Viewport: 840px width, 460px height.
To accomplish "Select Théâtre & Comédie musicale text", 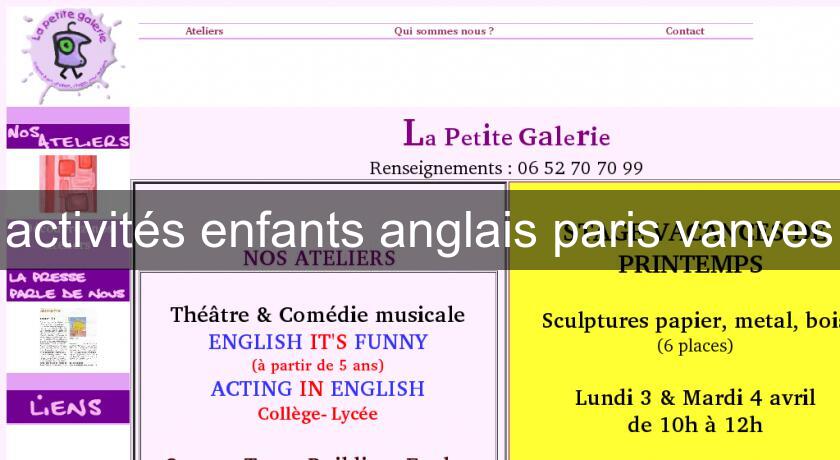I will pyautogui.click(x=317, y=315).
